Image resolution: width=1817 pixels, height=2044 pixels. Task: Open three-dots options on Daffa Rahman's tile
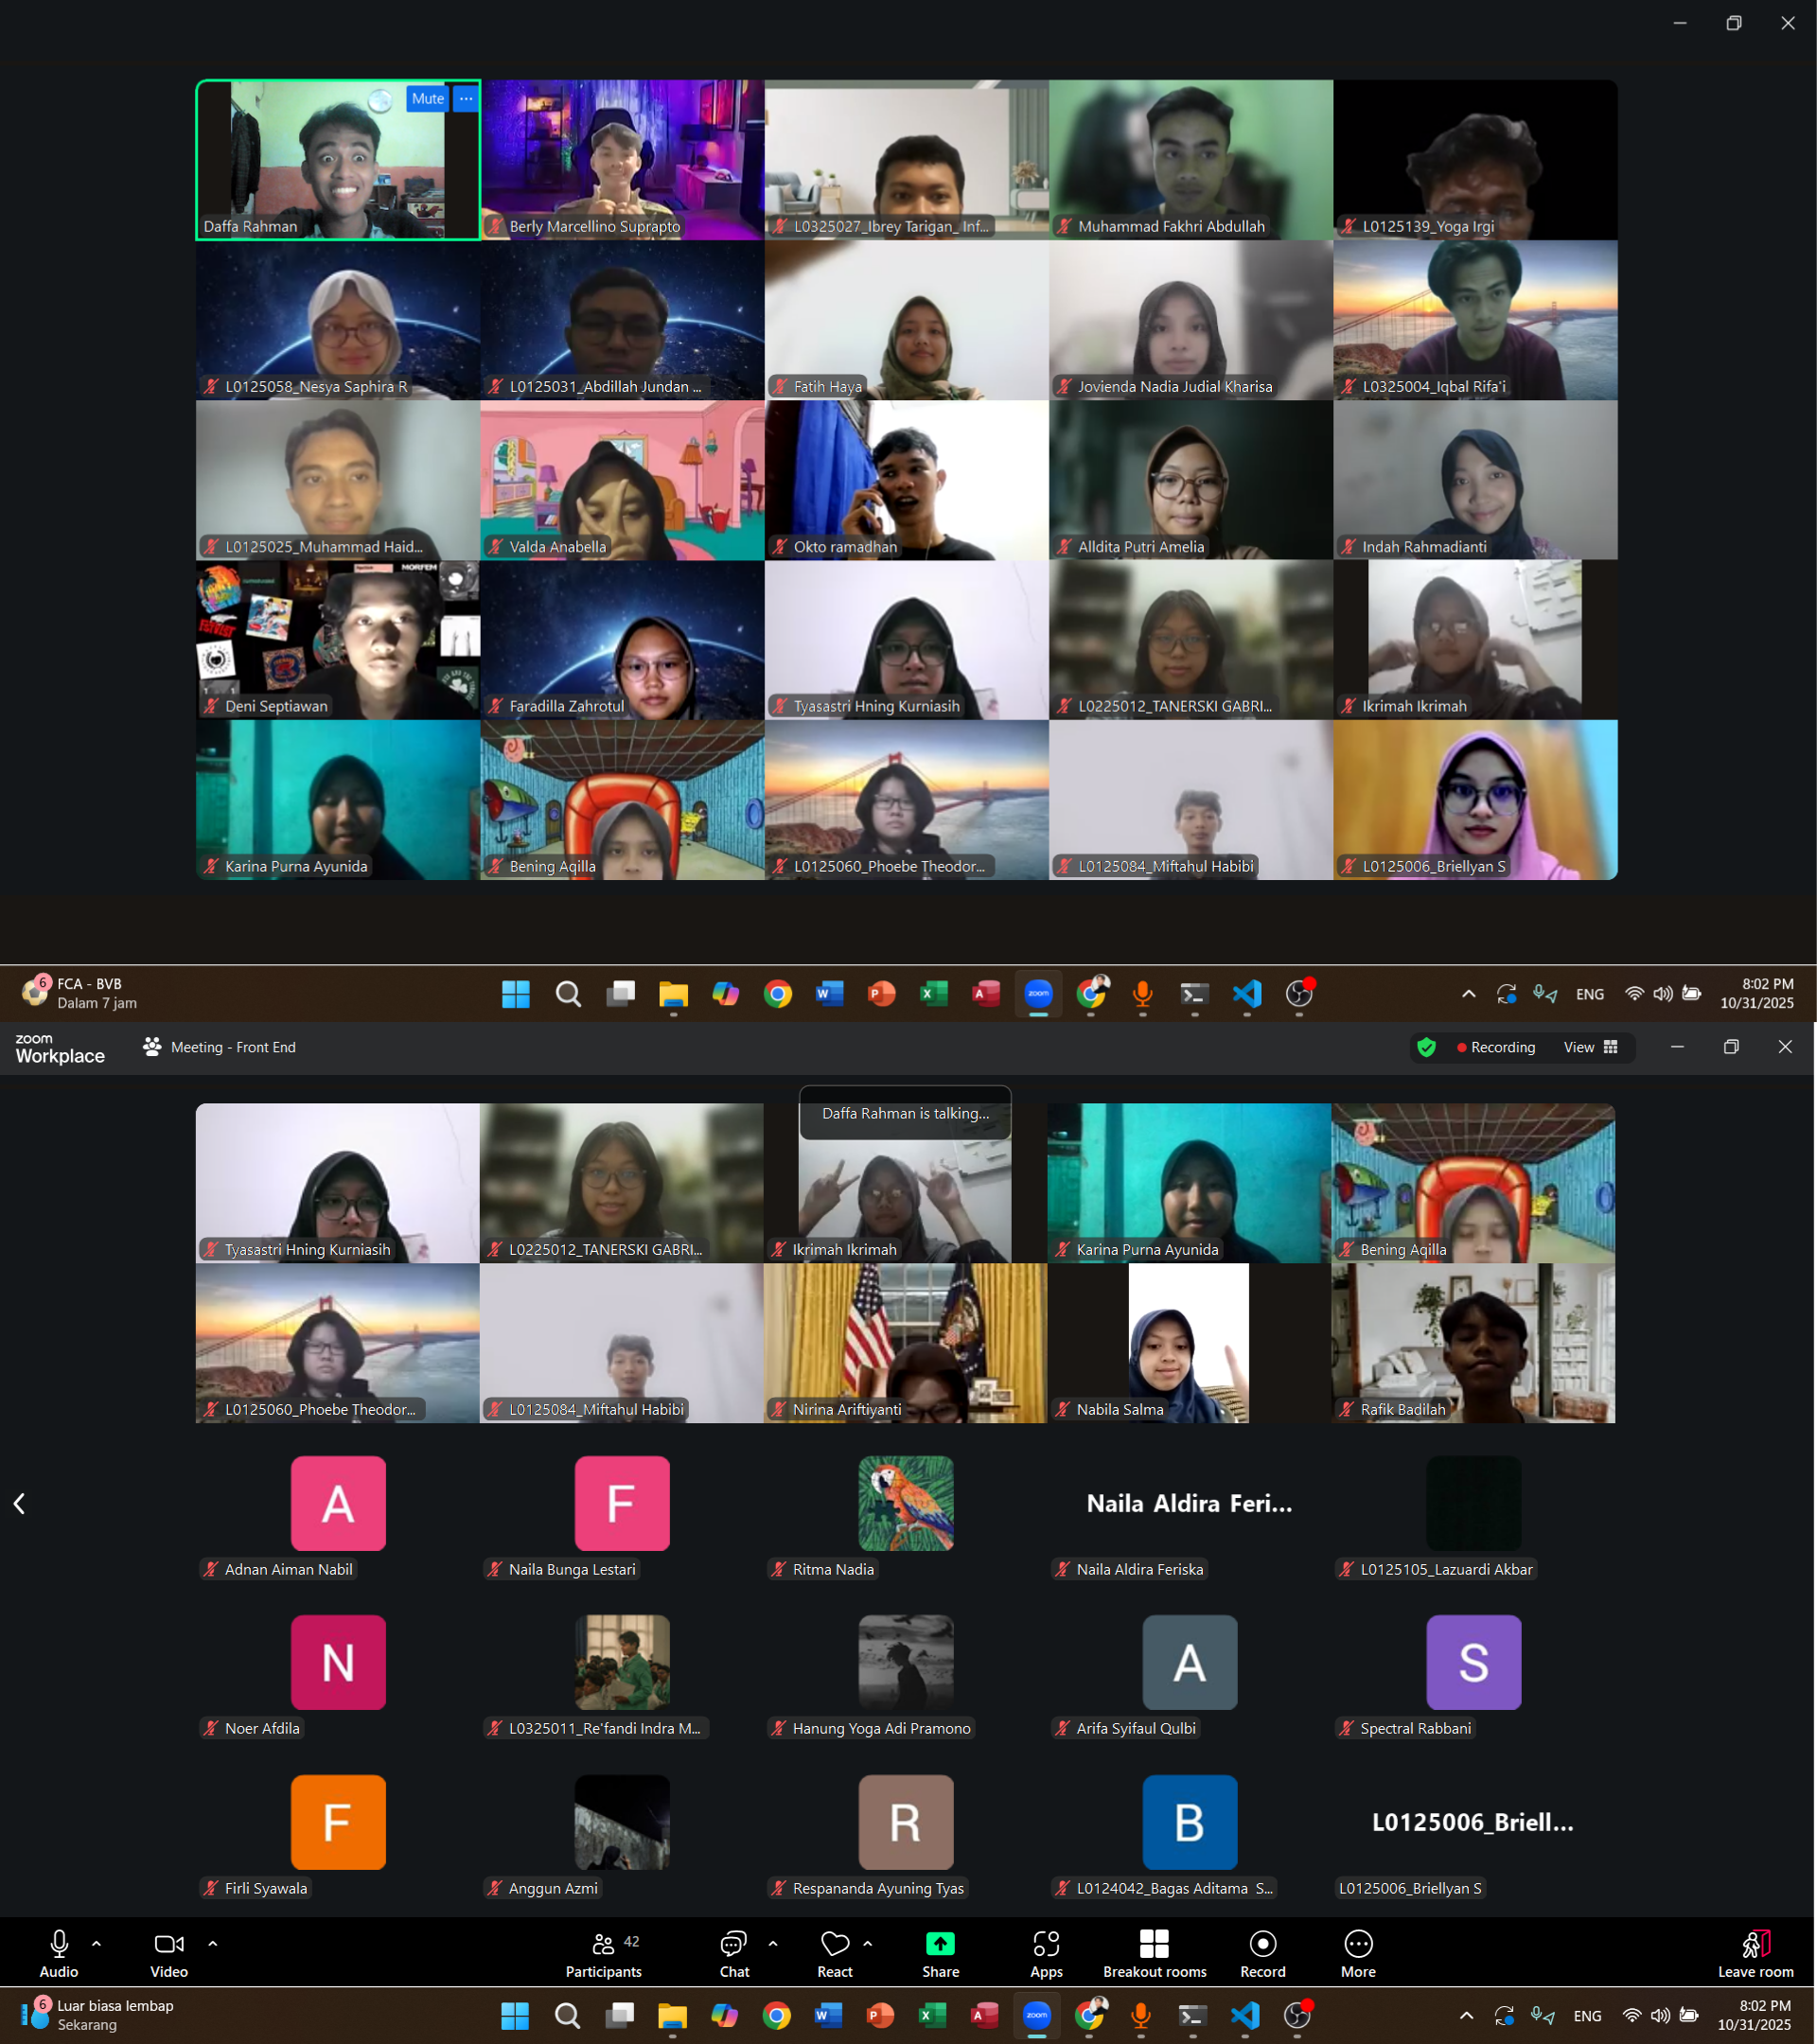pyautogui.click(x=466, y=99)
